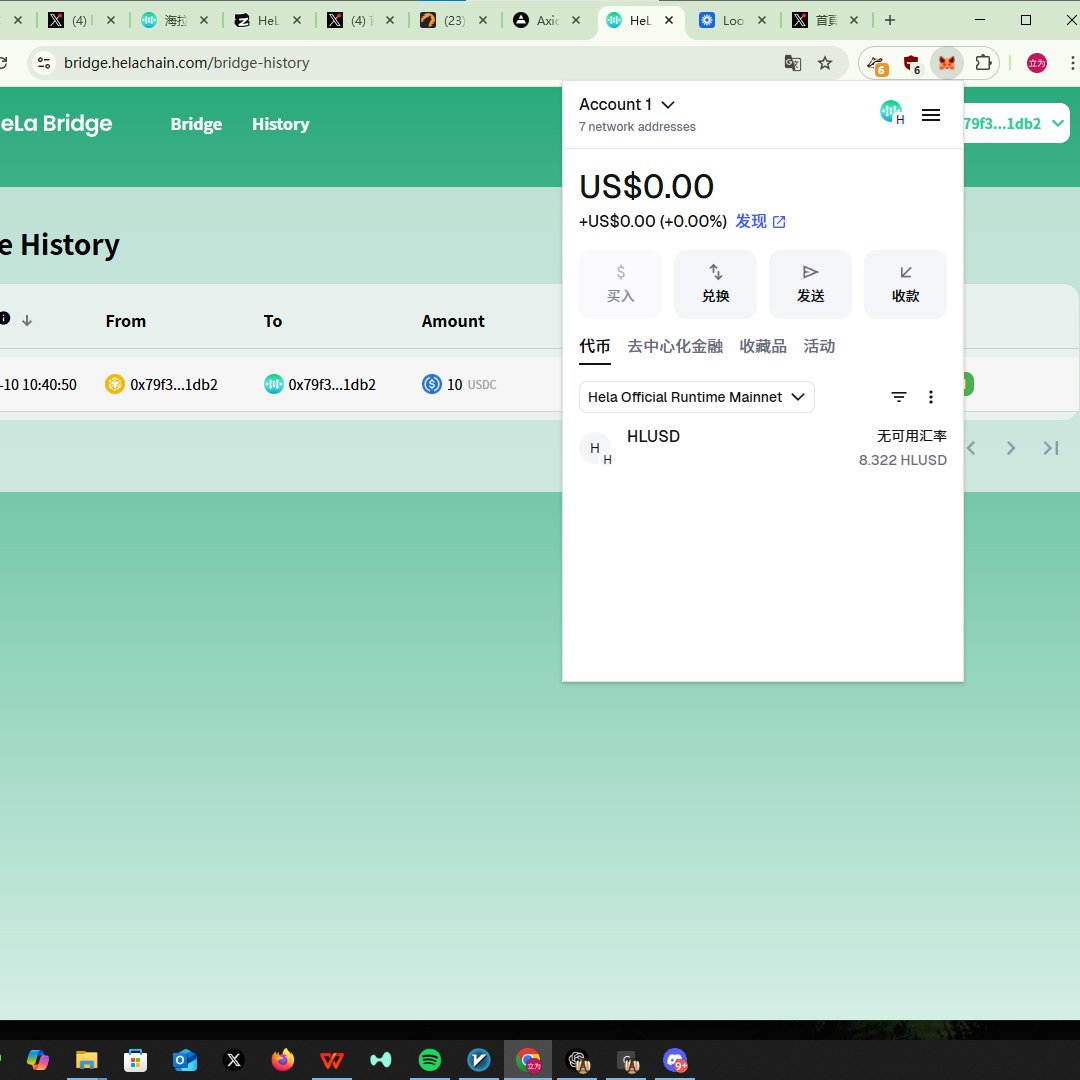Close the active HeLa browser tab
This screenshot has width=1080, height=1080.
click(669, 21)
